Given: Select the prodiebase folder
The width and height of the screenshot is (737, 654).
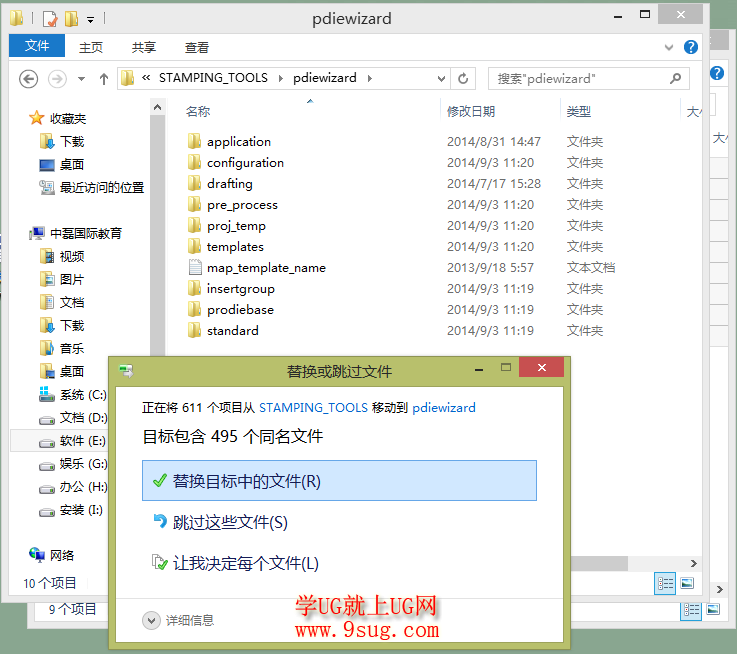Looking at the screenshot, I should 240,309.
